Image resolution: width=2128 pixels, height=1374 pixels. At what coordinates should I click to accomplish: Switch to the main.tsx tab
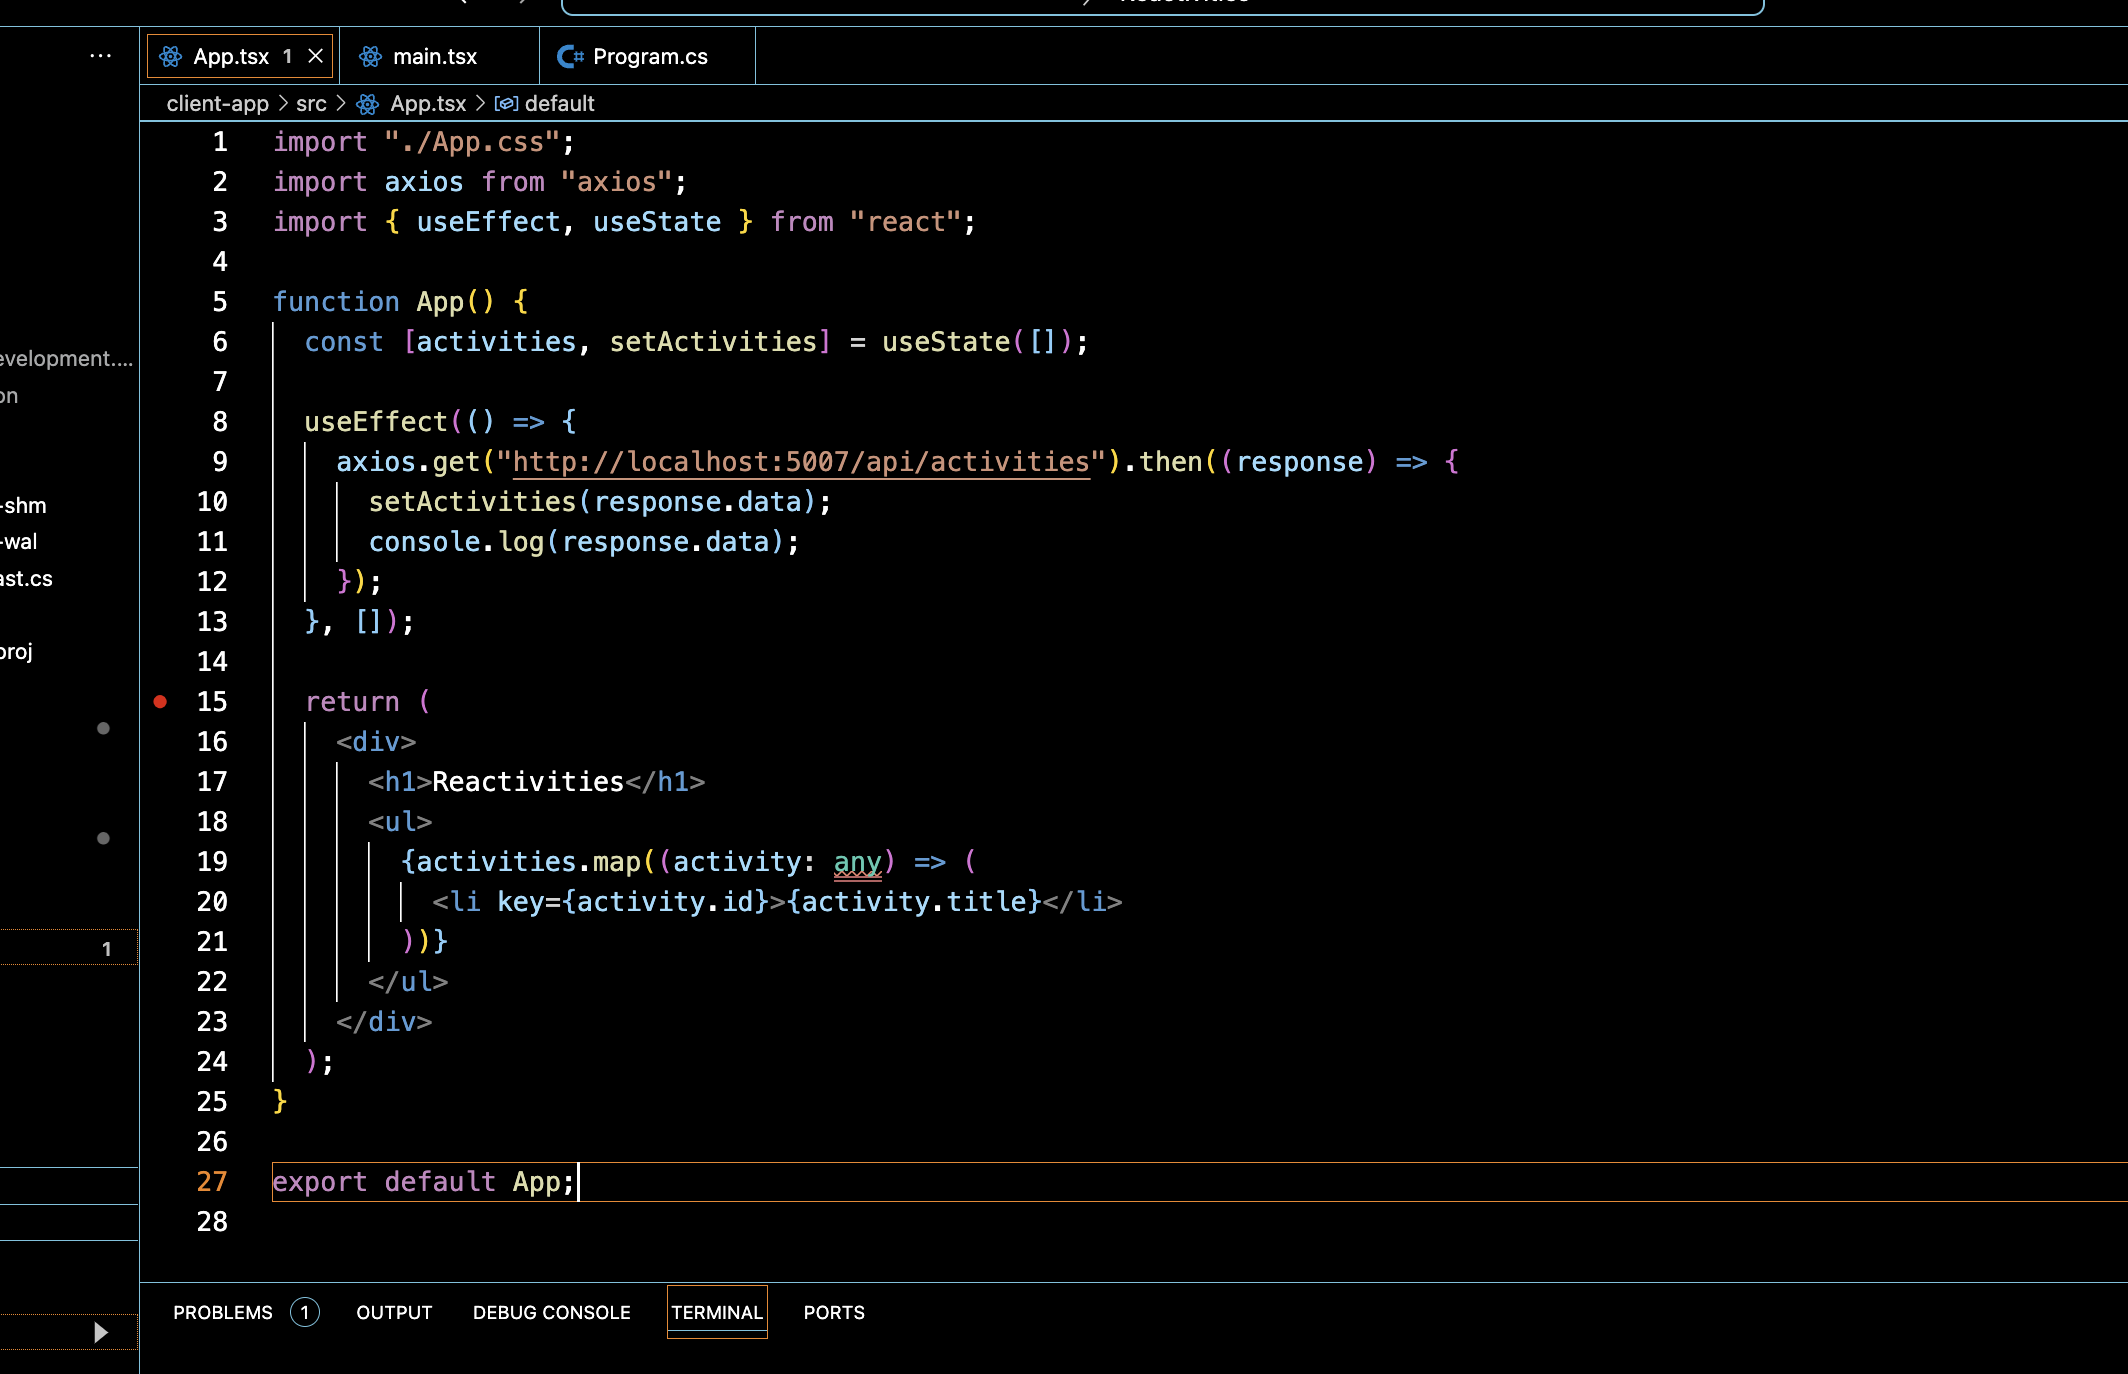coord(435,56)
